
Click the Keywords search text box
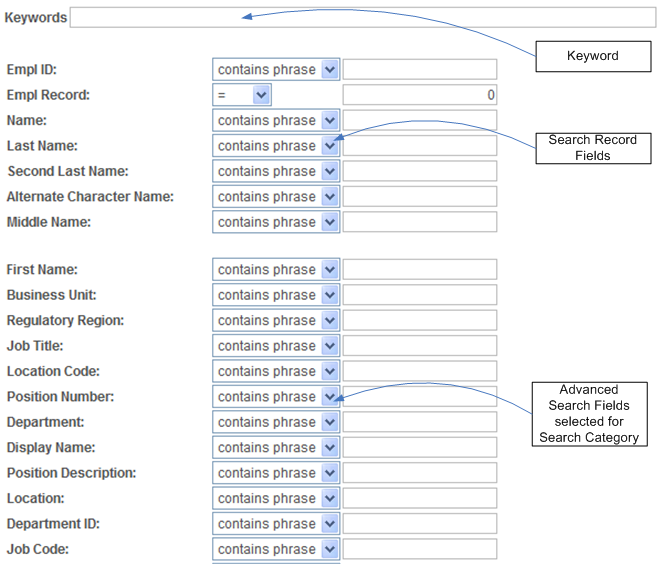(x=362, y=18)
